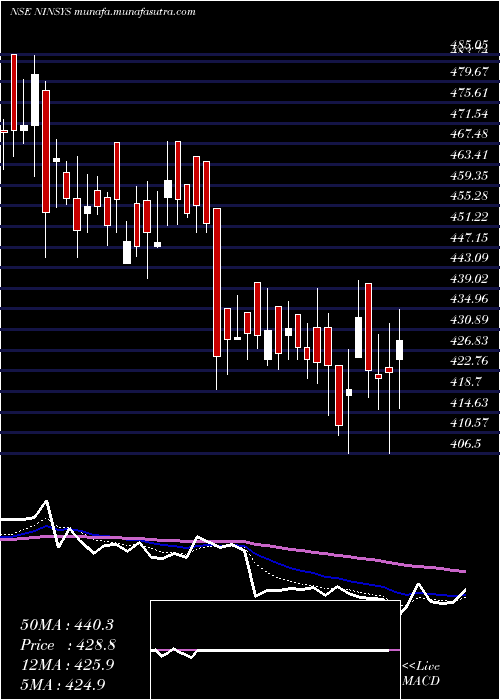Click the 463.41 price axis label
This screenshot has width=500, height=700.
[468, 154]
